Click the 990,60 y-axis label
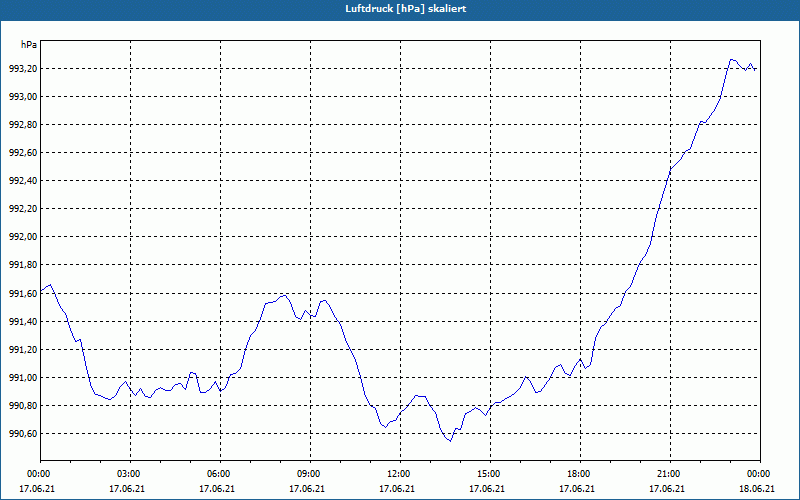Viewport: 800px width, 500px height. pos(23,434)
